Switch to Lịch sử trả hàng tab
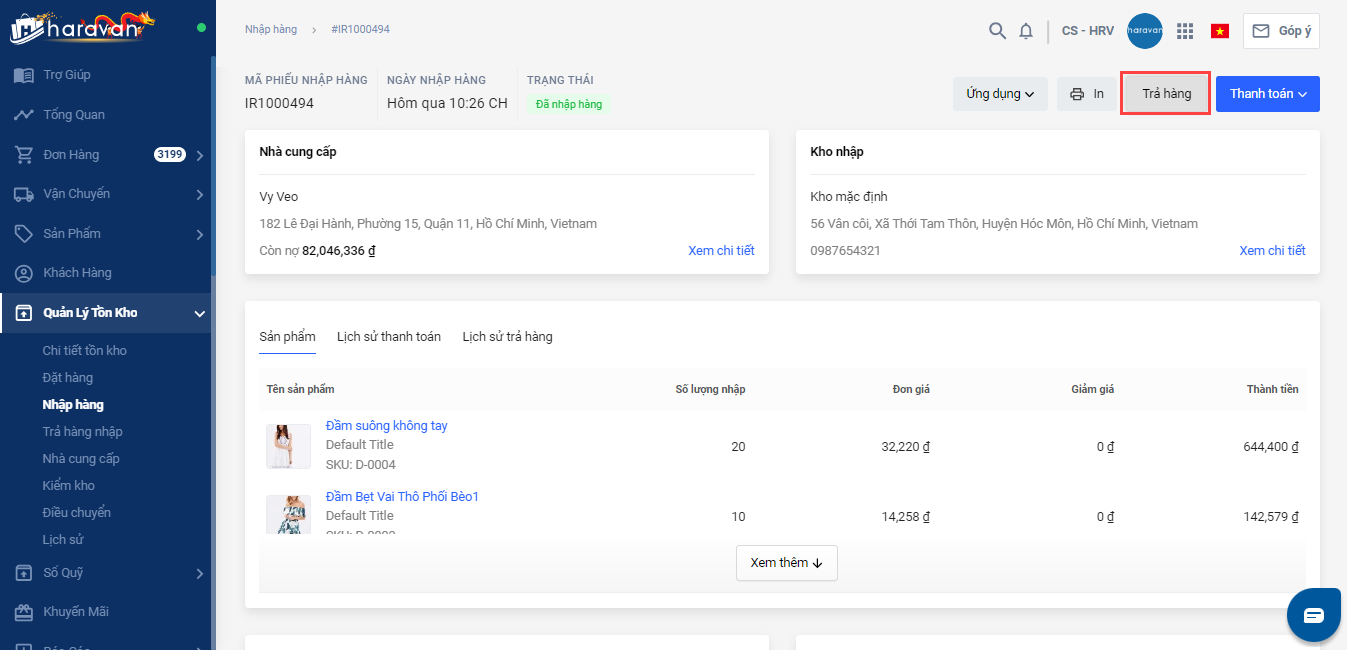 [x=507, y=337]
